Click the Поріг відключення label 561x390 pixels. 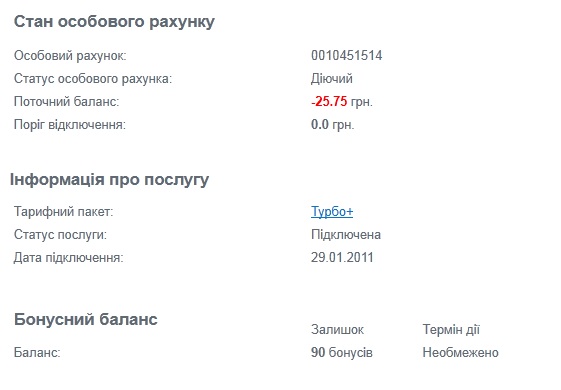pyautogui.click(x=70, y=125)
